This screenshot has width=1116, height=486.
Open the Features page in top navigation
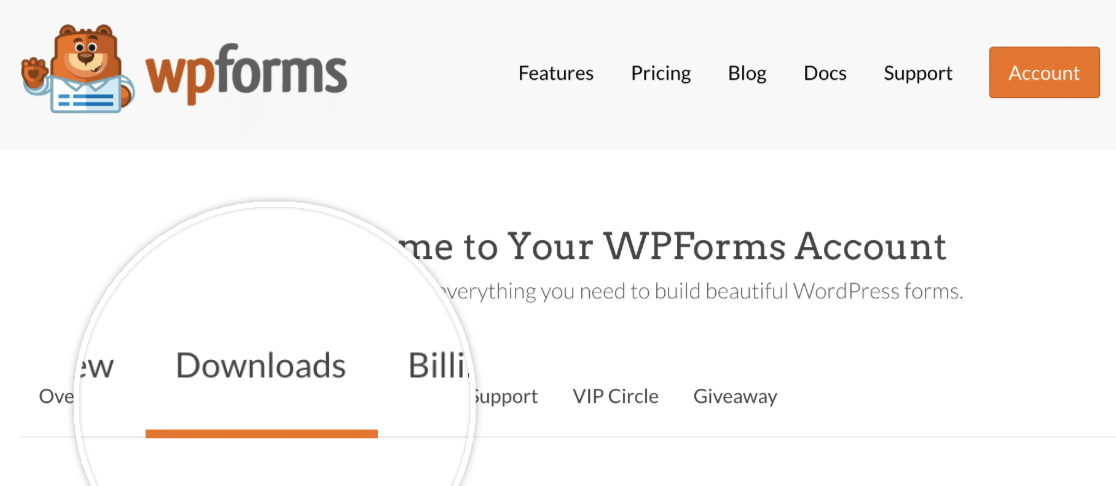click(556, 73)
